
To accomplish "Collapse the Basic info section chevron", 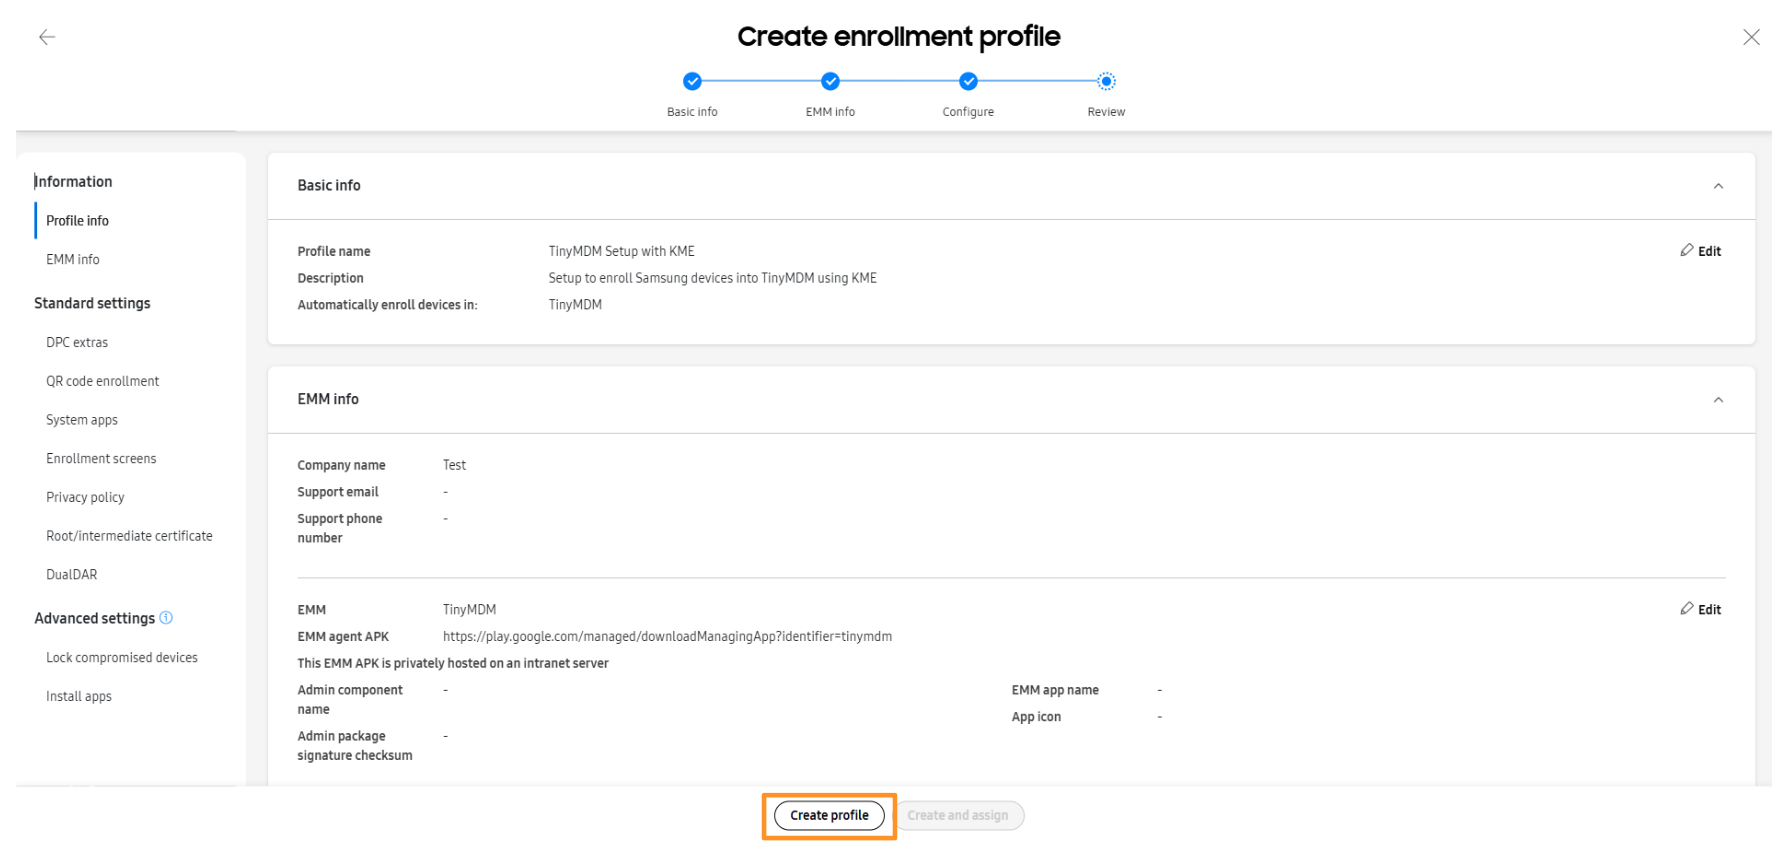I will (x=1718, y=186).
